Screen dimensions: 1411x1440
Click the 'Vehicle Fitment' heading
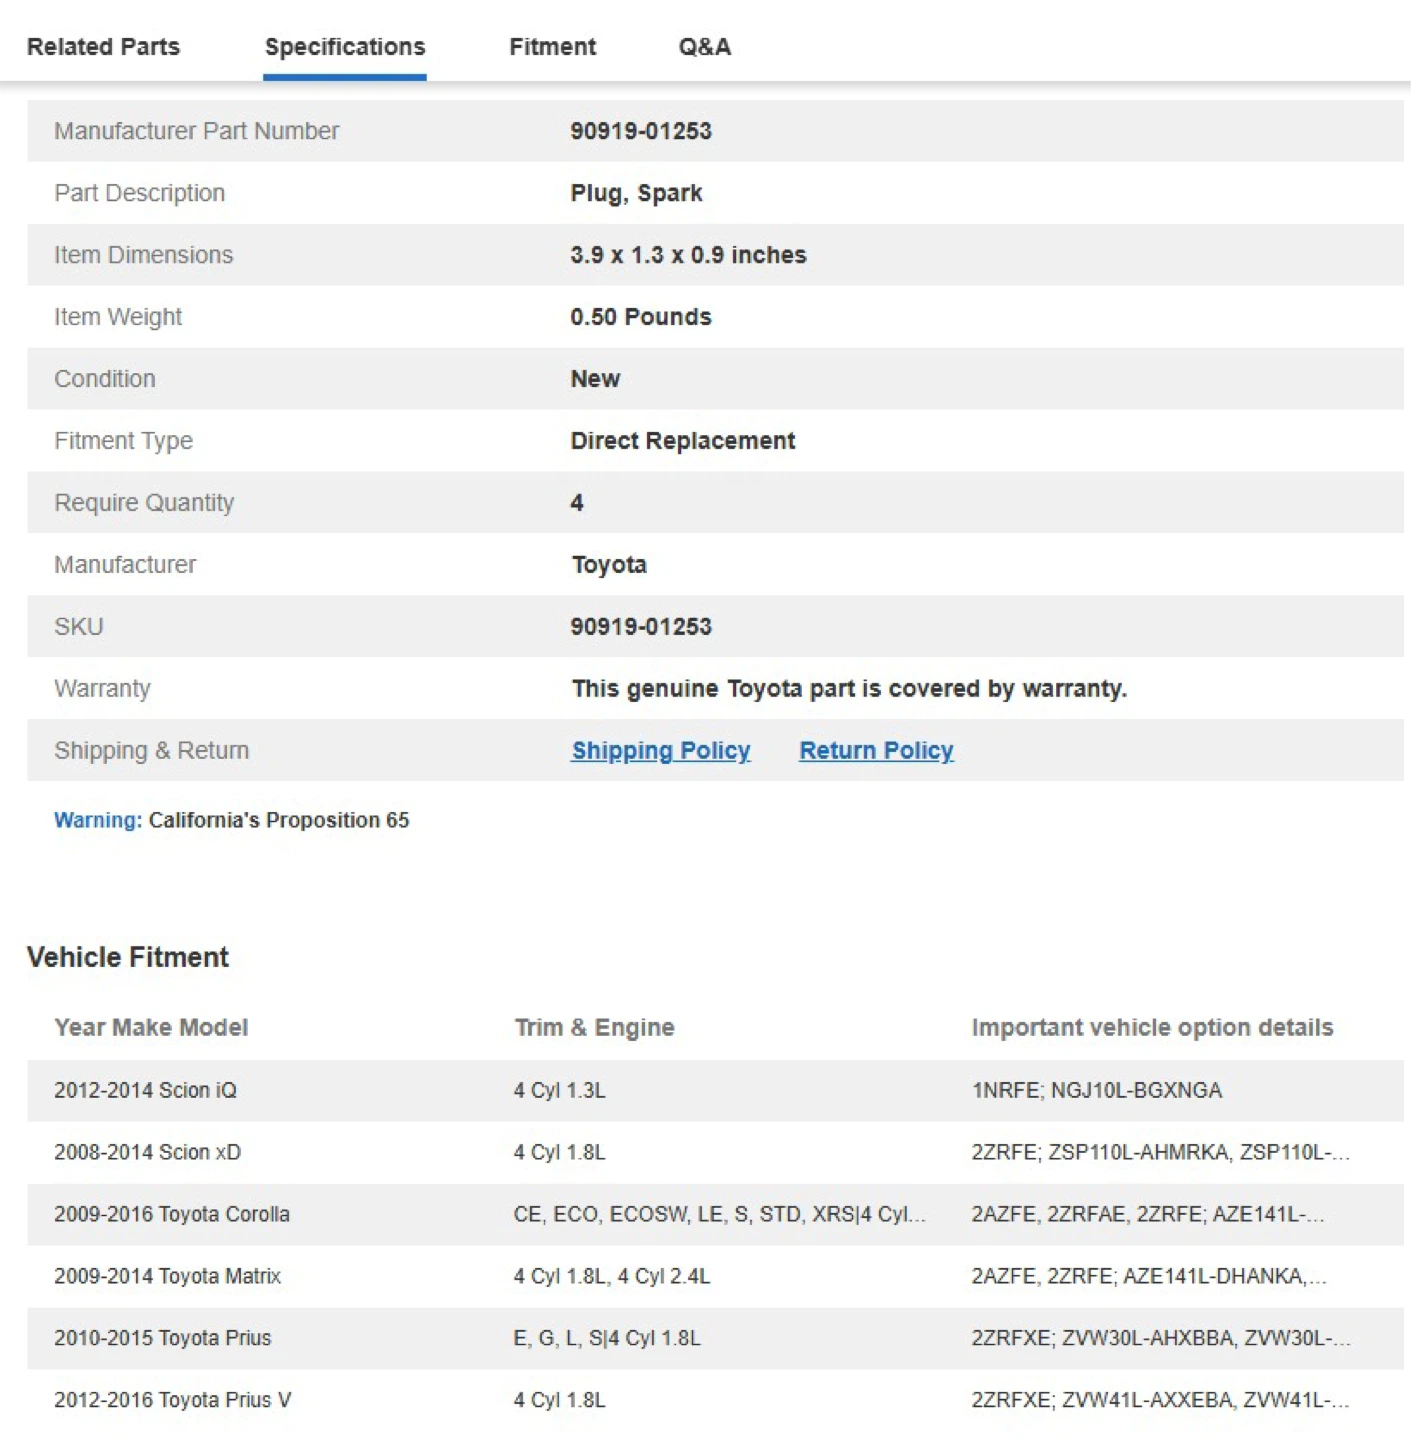tap(128, 958)
